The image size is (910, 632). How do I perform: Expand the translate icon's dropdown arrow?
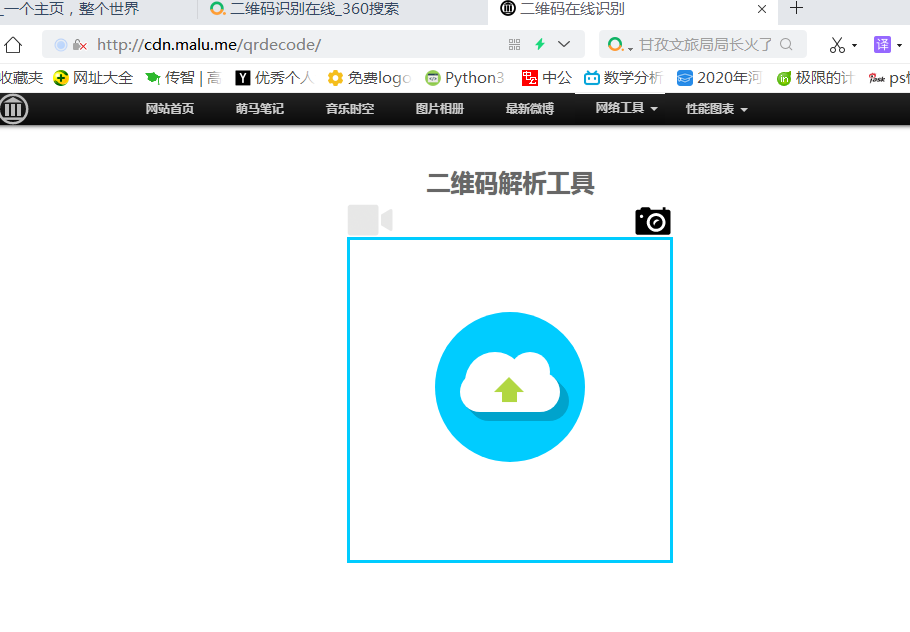899,44
